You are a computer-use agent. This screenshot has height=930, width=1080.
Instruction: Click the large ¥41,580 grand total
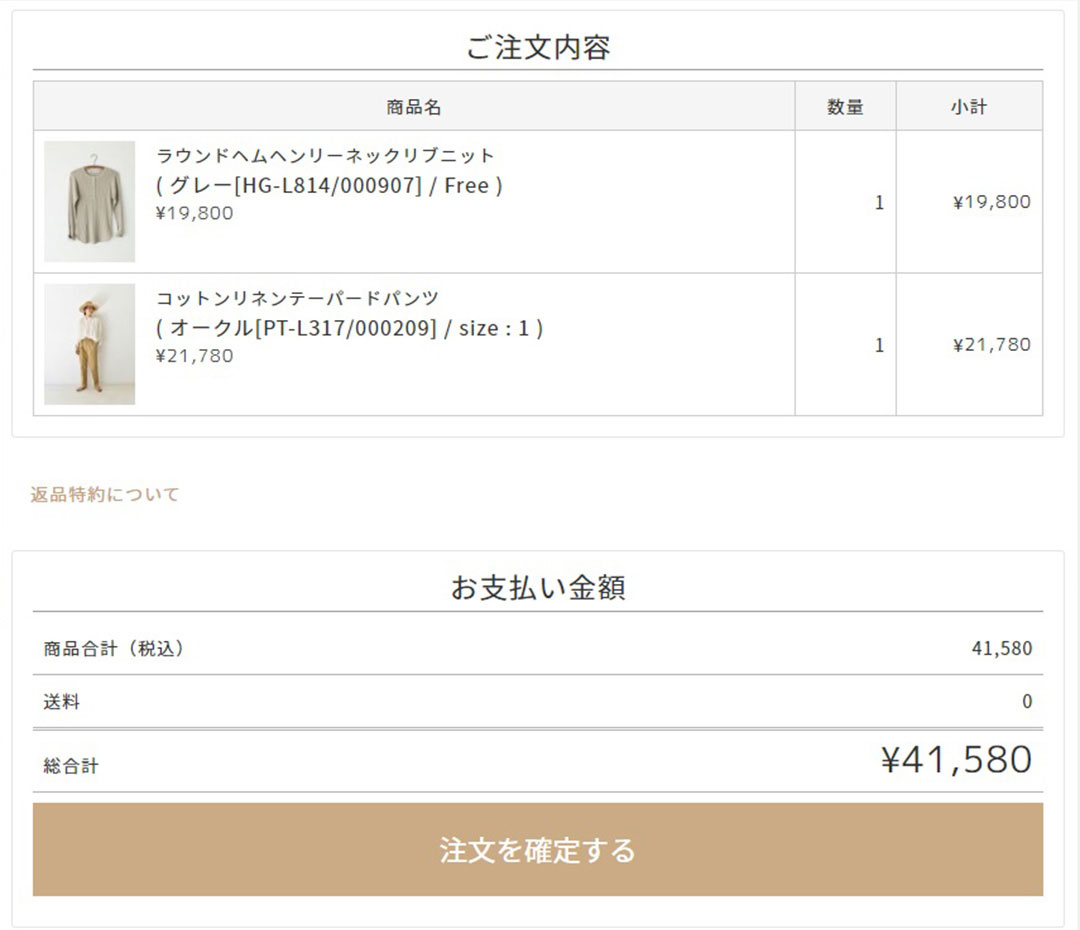[956, 760]
